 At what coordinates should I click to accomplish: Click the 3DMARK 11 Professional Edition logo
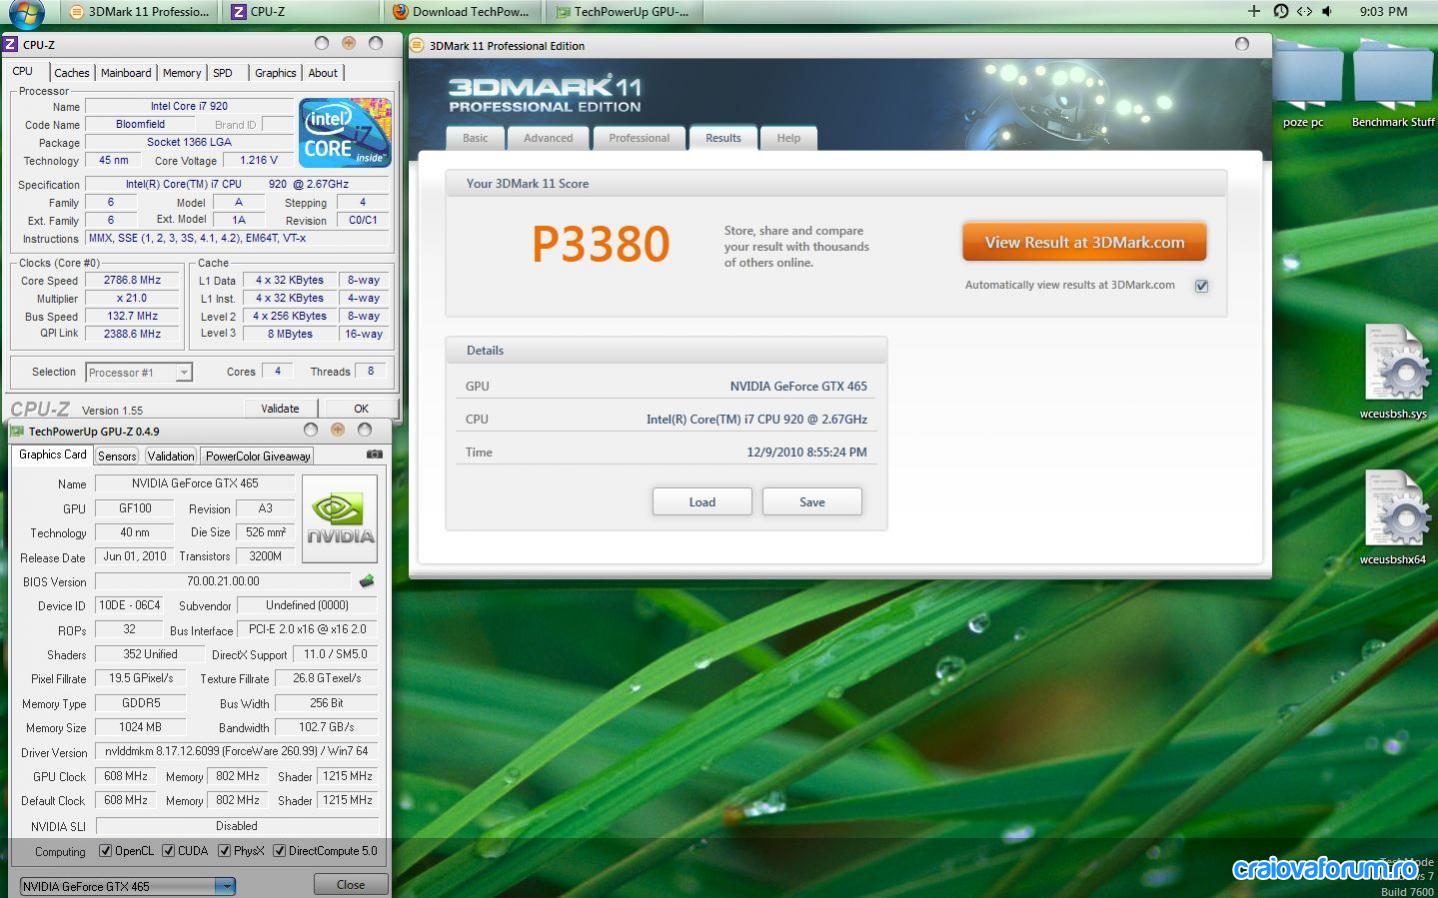coord(545,93)
